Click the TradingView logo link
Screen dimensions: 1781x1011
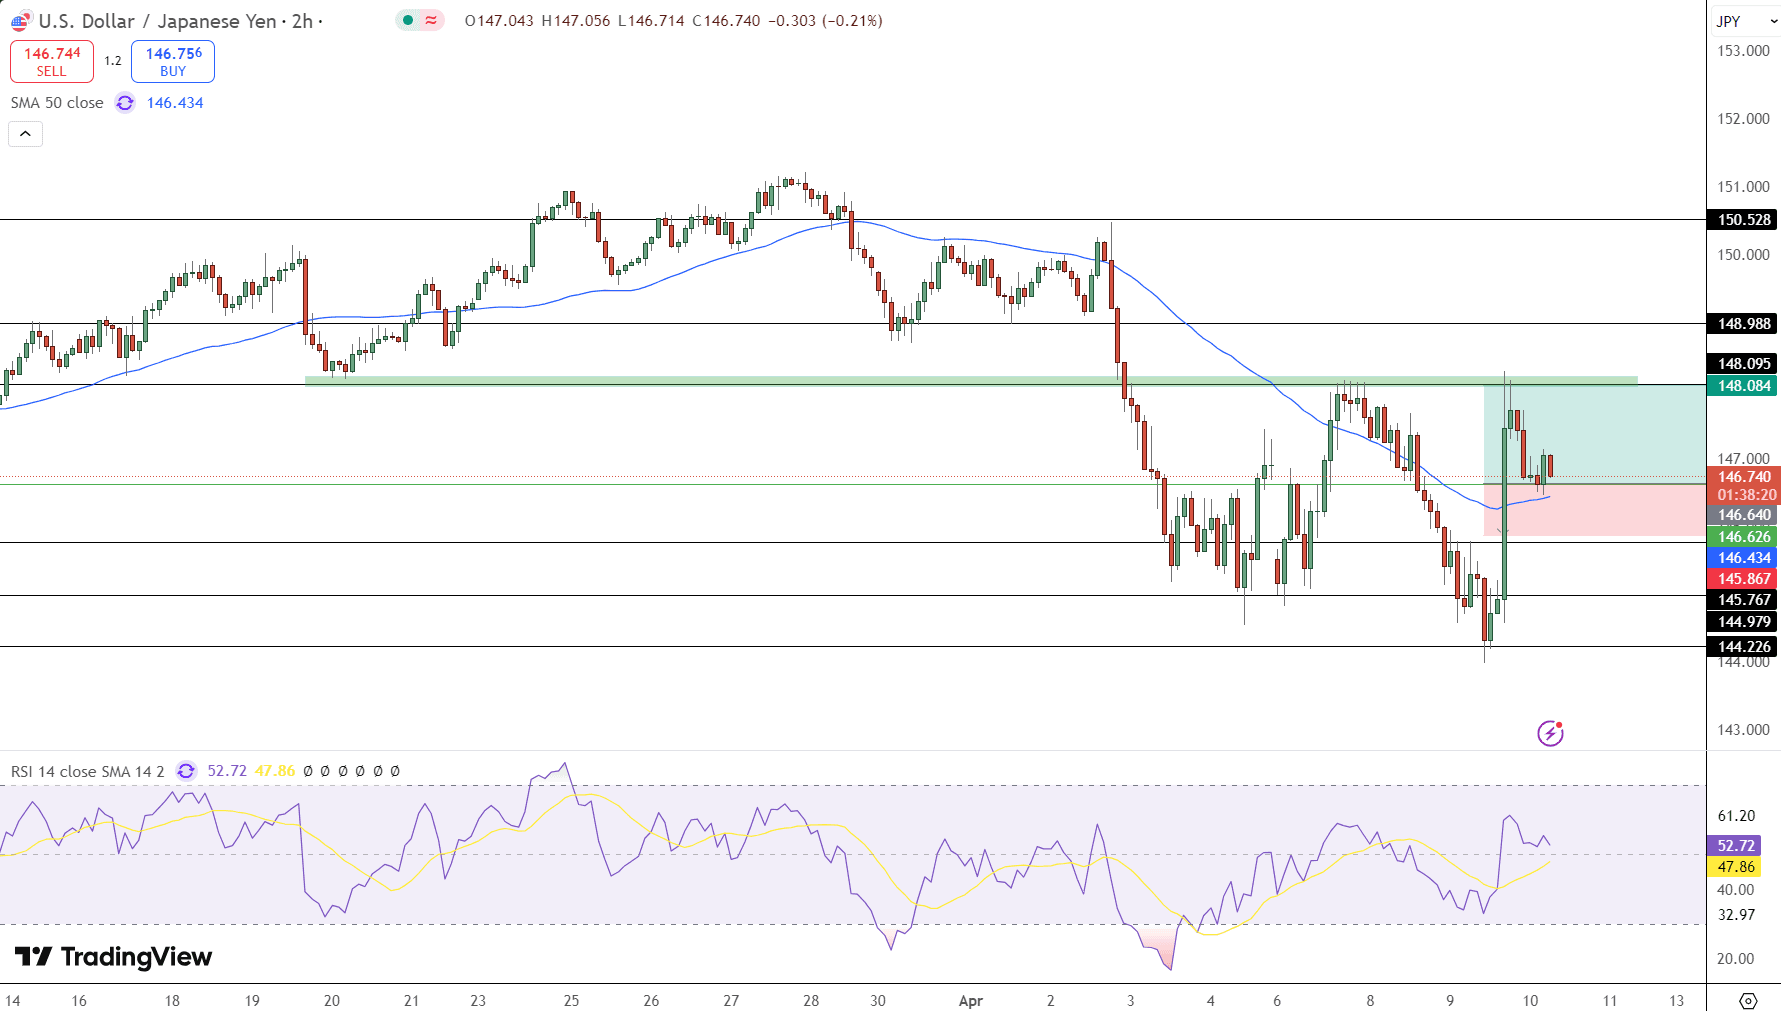pos(113,957)
